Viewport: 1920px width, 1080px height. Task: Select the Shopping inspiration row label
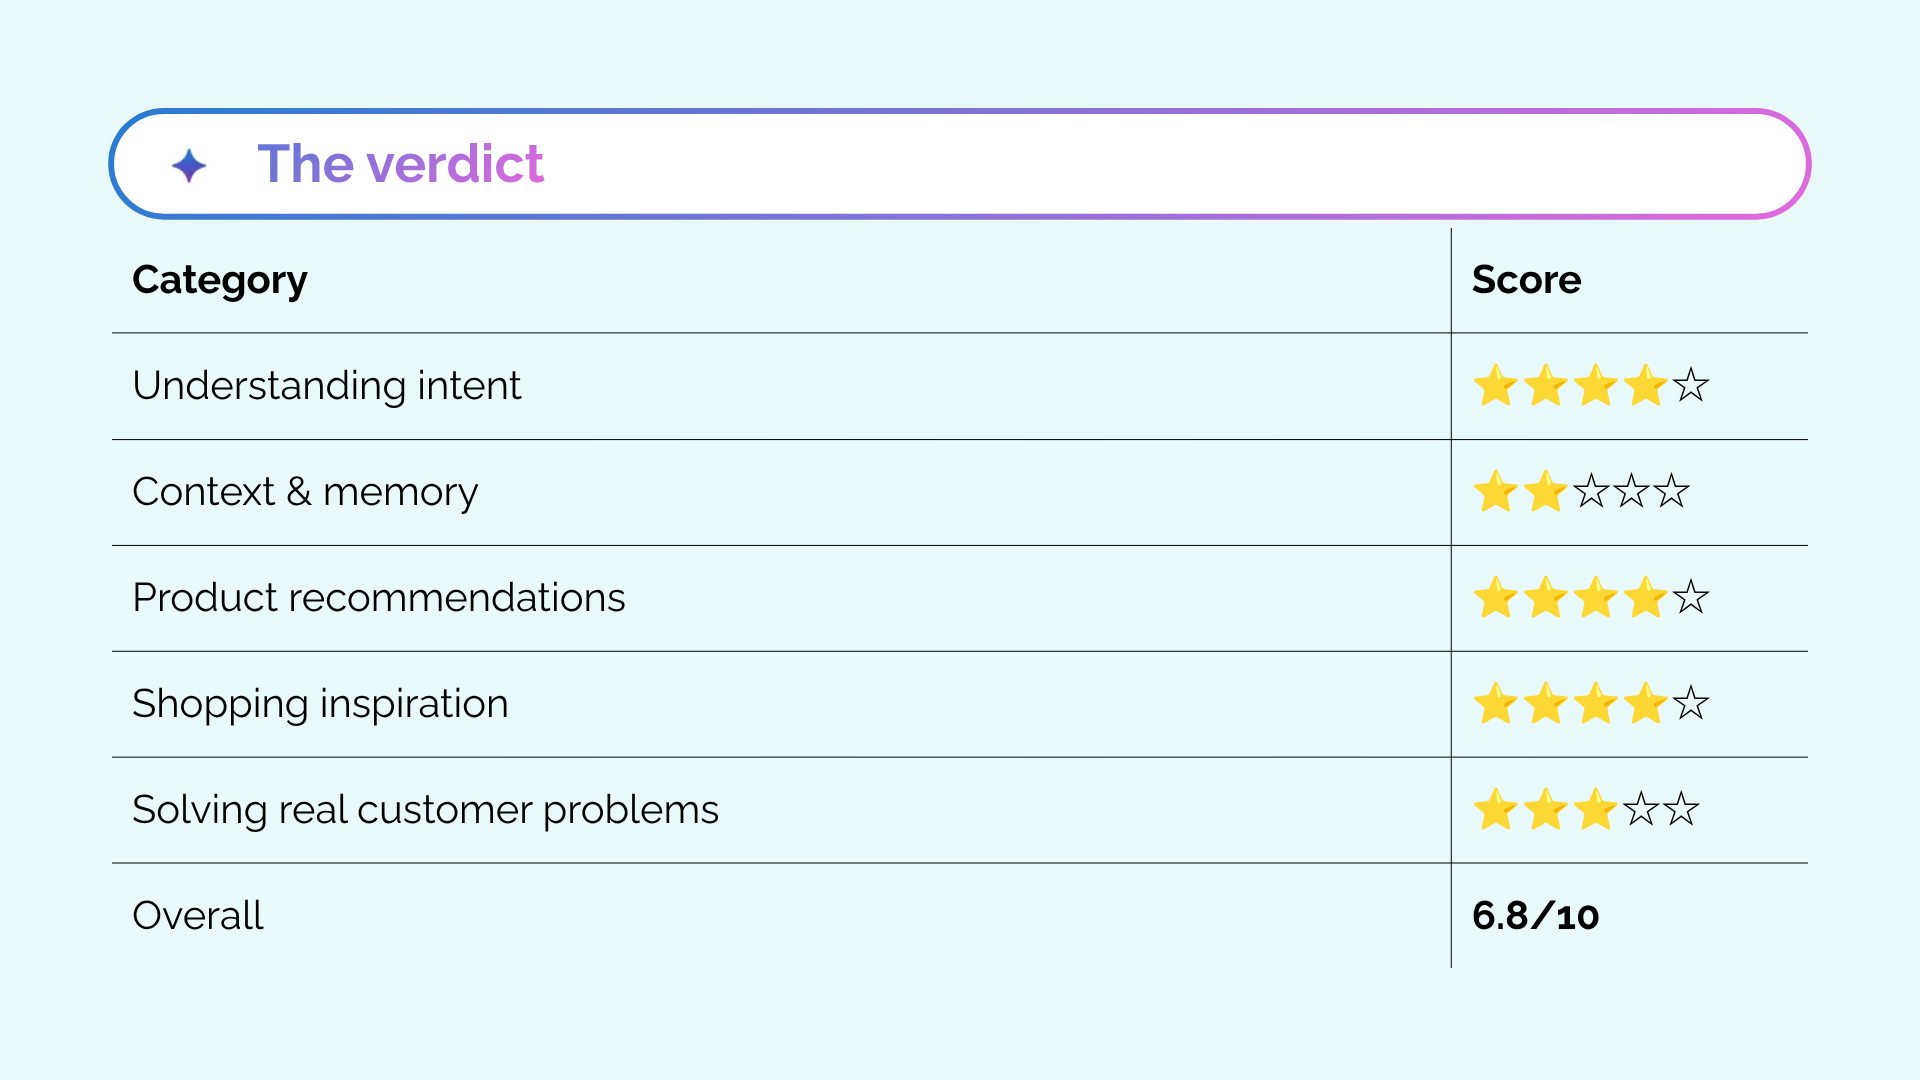[320, 704]
